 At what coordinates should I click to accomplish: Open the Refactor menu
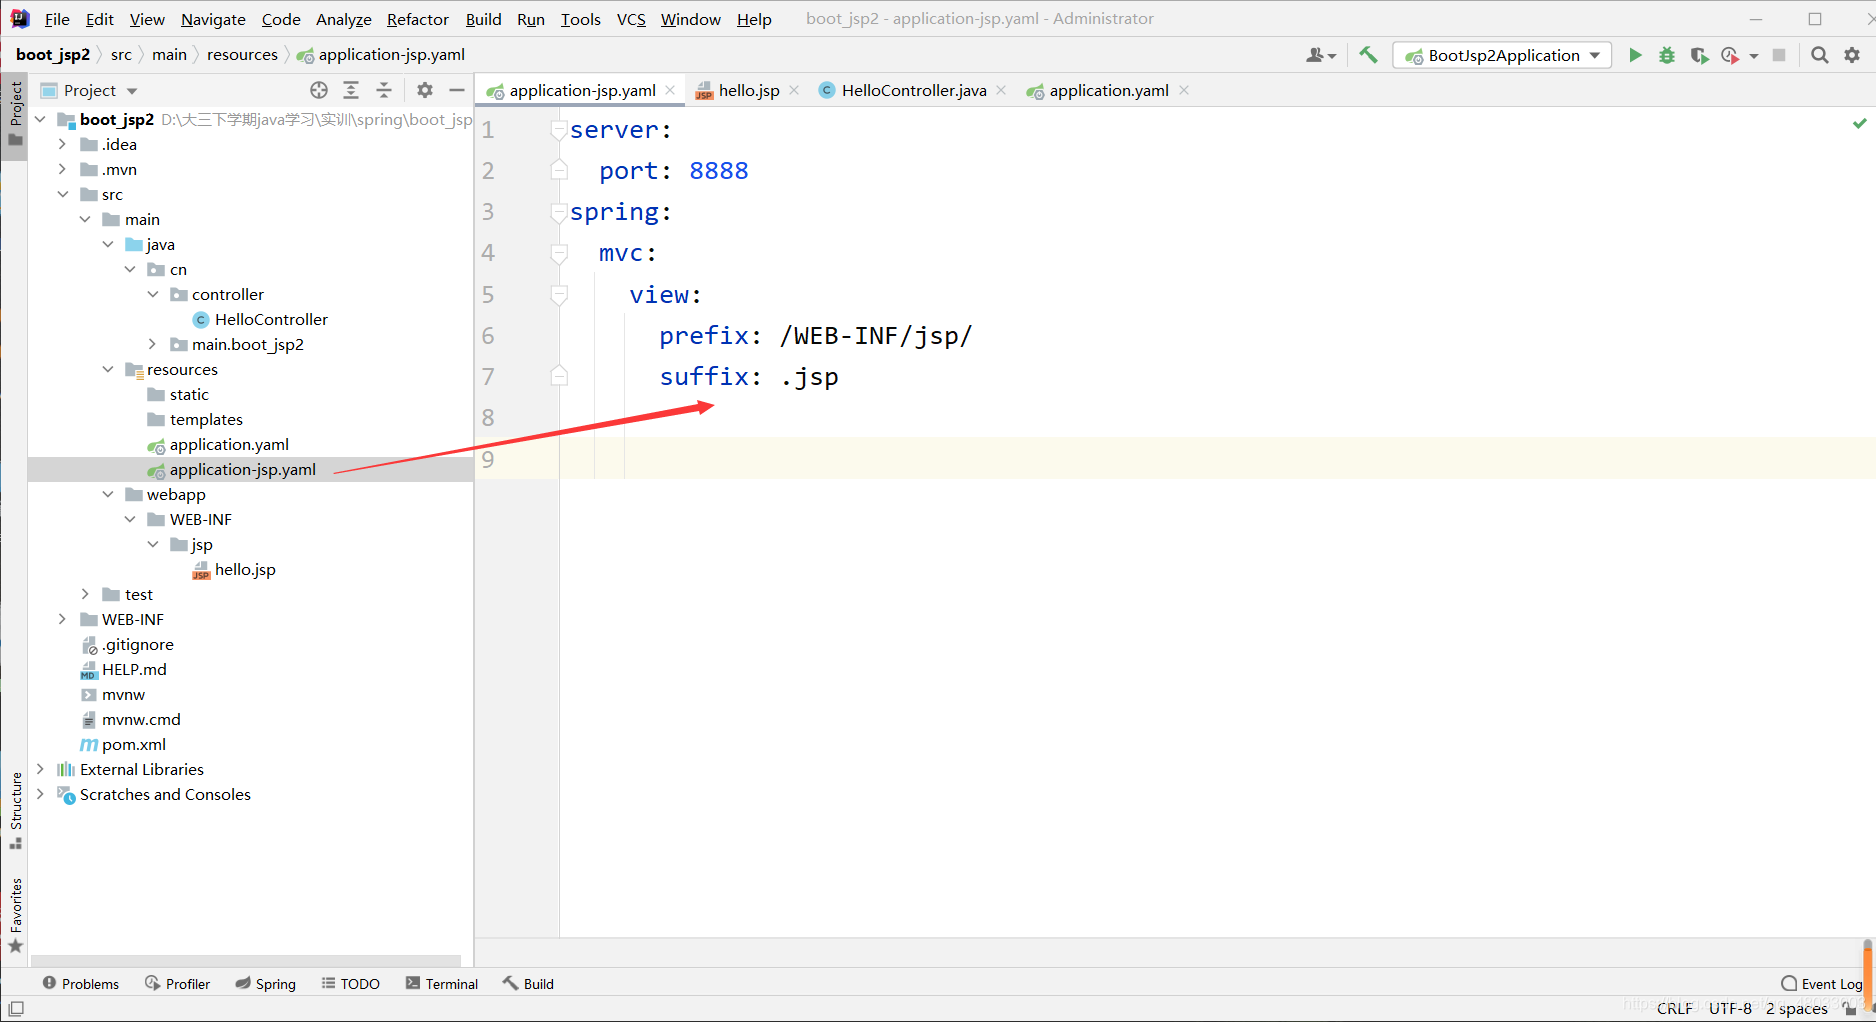pos(418,19)
